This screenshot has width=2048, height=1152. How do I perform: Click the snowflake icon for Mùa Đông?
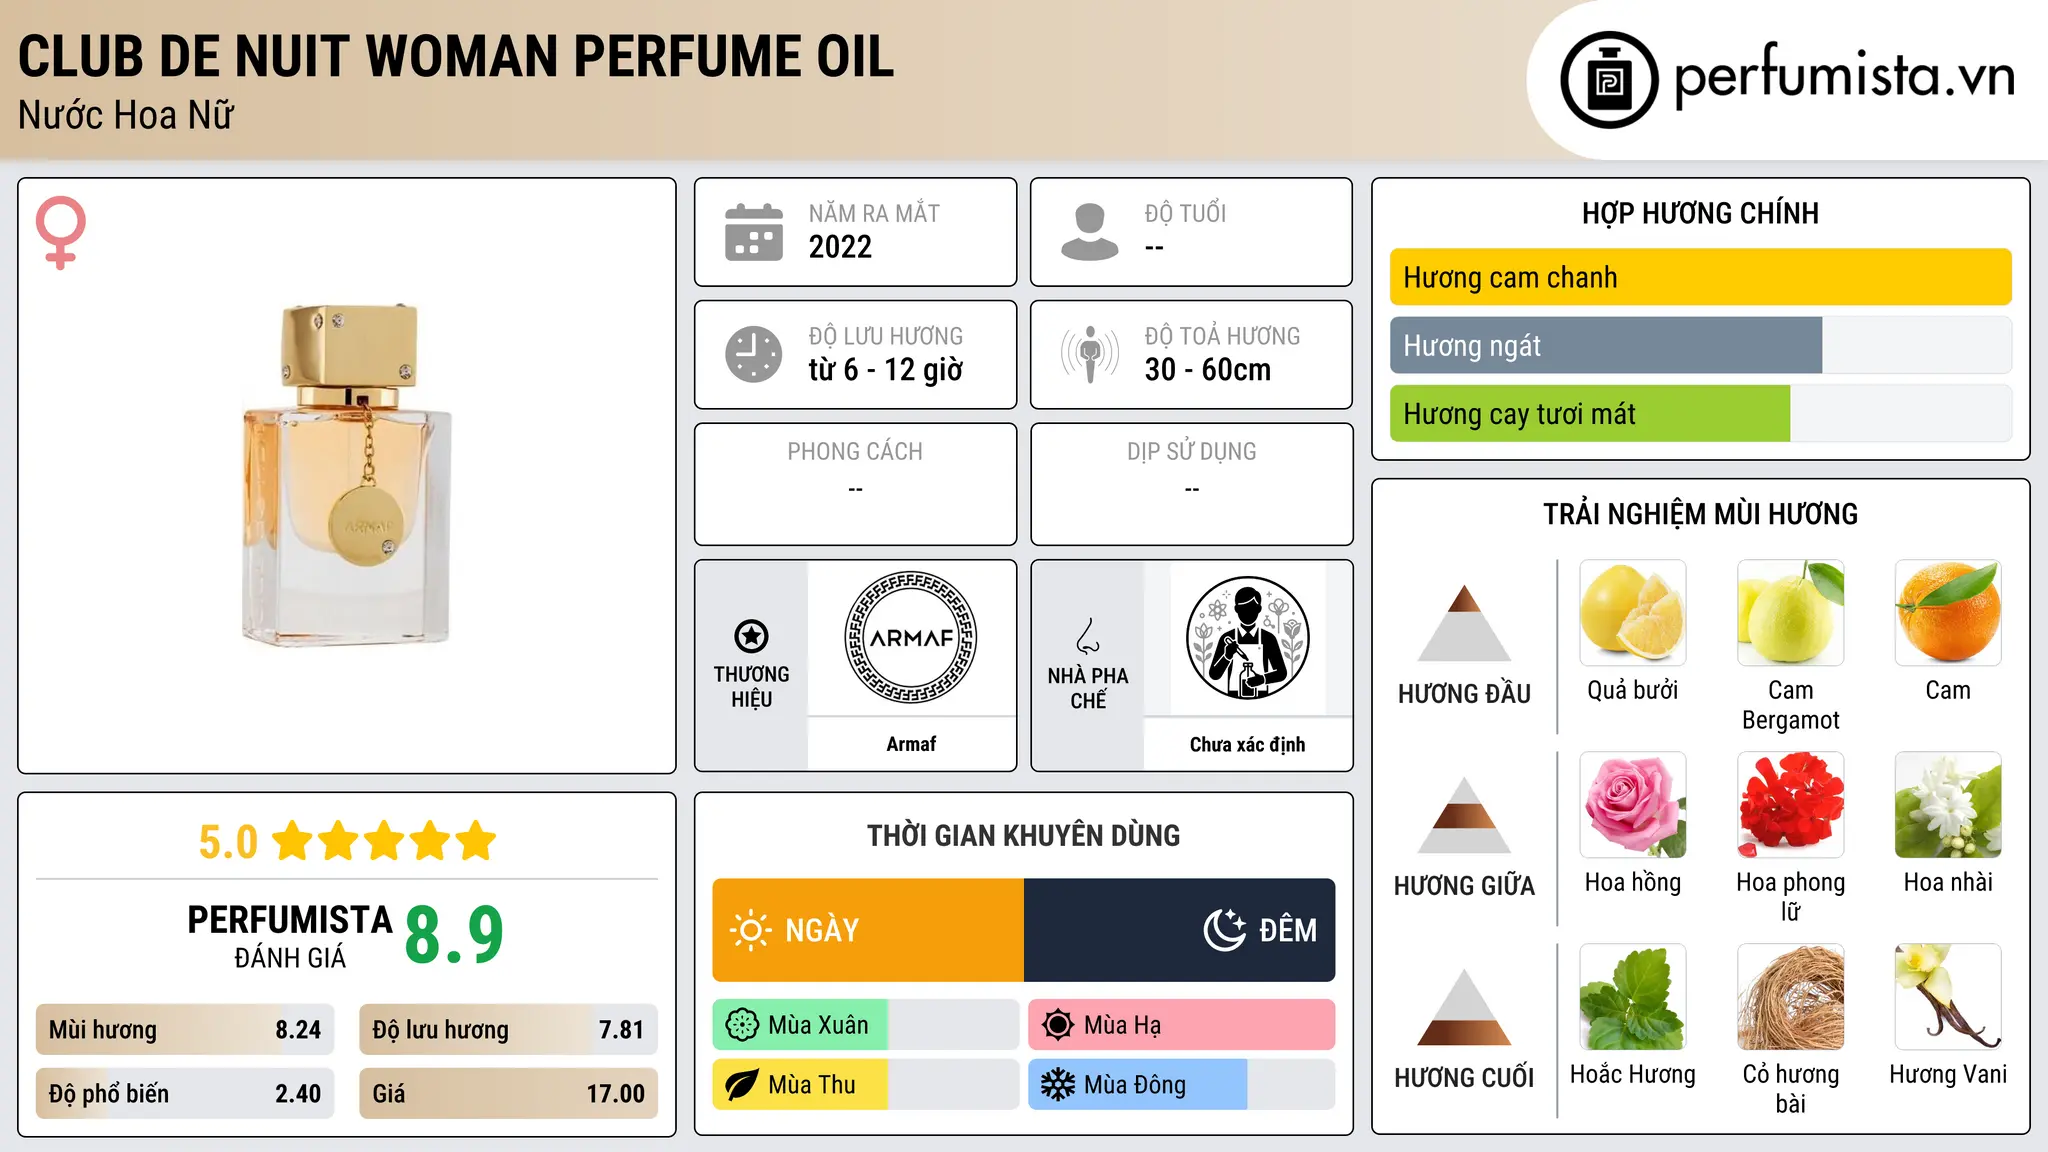[1058, 1085]
